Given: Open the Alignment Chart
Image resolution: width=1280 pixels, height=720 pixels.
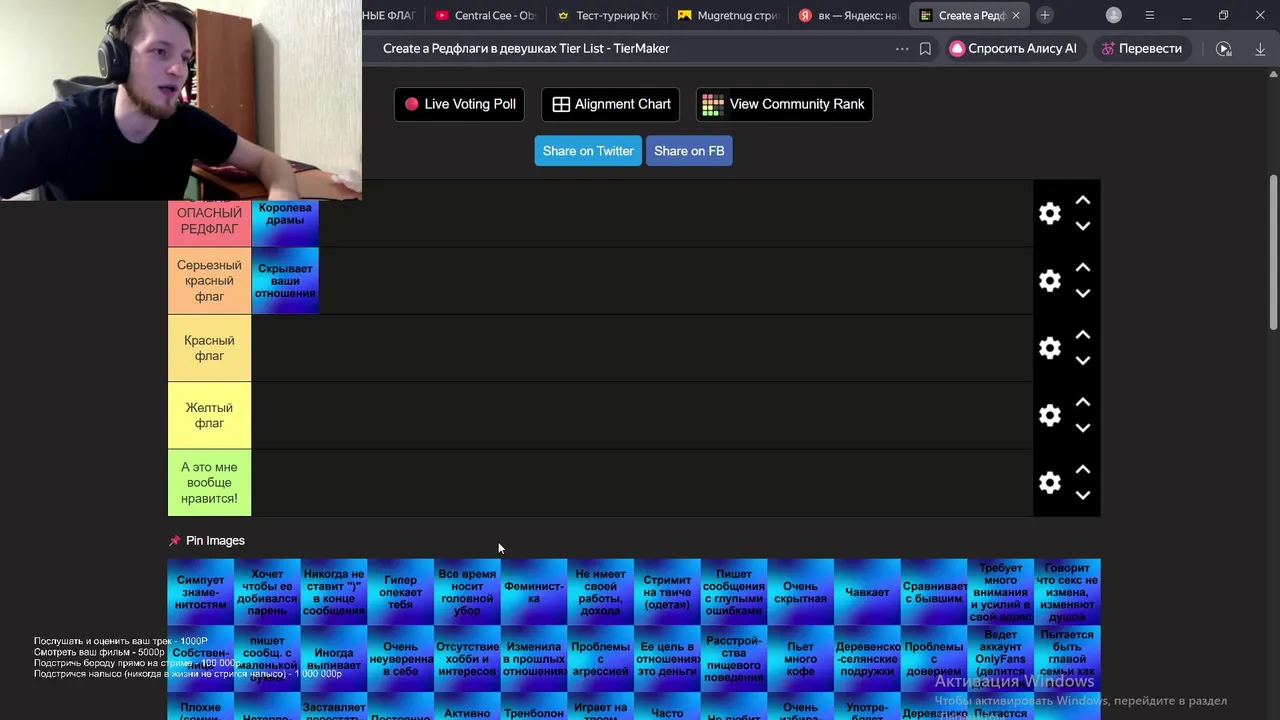Looking at the screenshot, I should tap(611, 104).
